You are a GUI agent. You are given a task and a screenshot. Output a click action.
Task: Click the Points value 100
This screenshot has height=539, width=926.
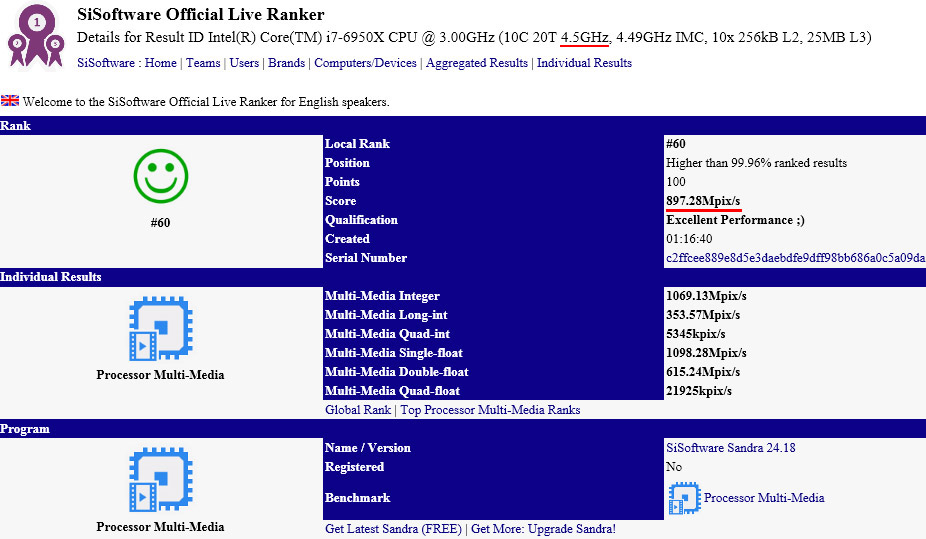click(x=676, y=182)
